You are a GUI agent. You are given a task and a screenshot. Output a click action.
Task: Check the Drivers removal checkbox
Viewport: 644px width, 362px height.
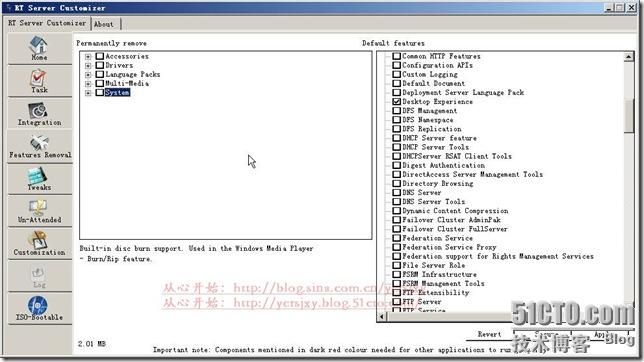click(99, 65)
